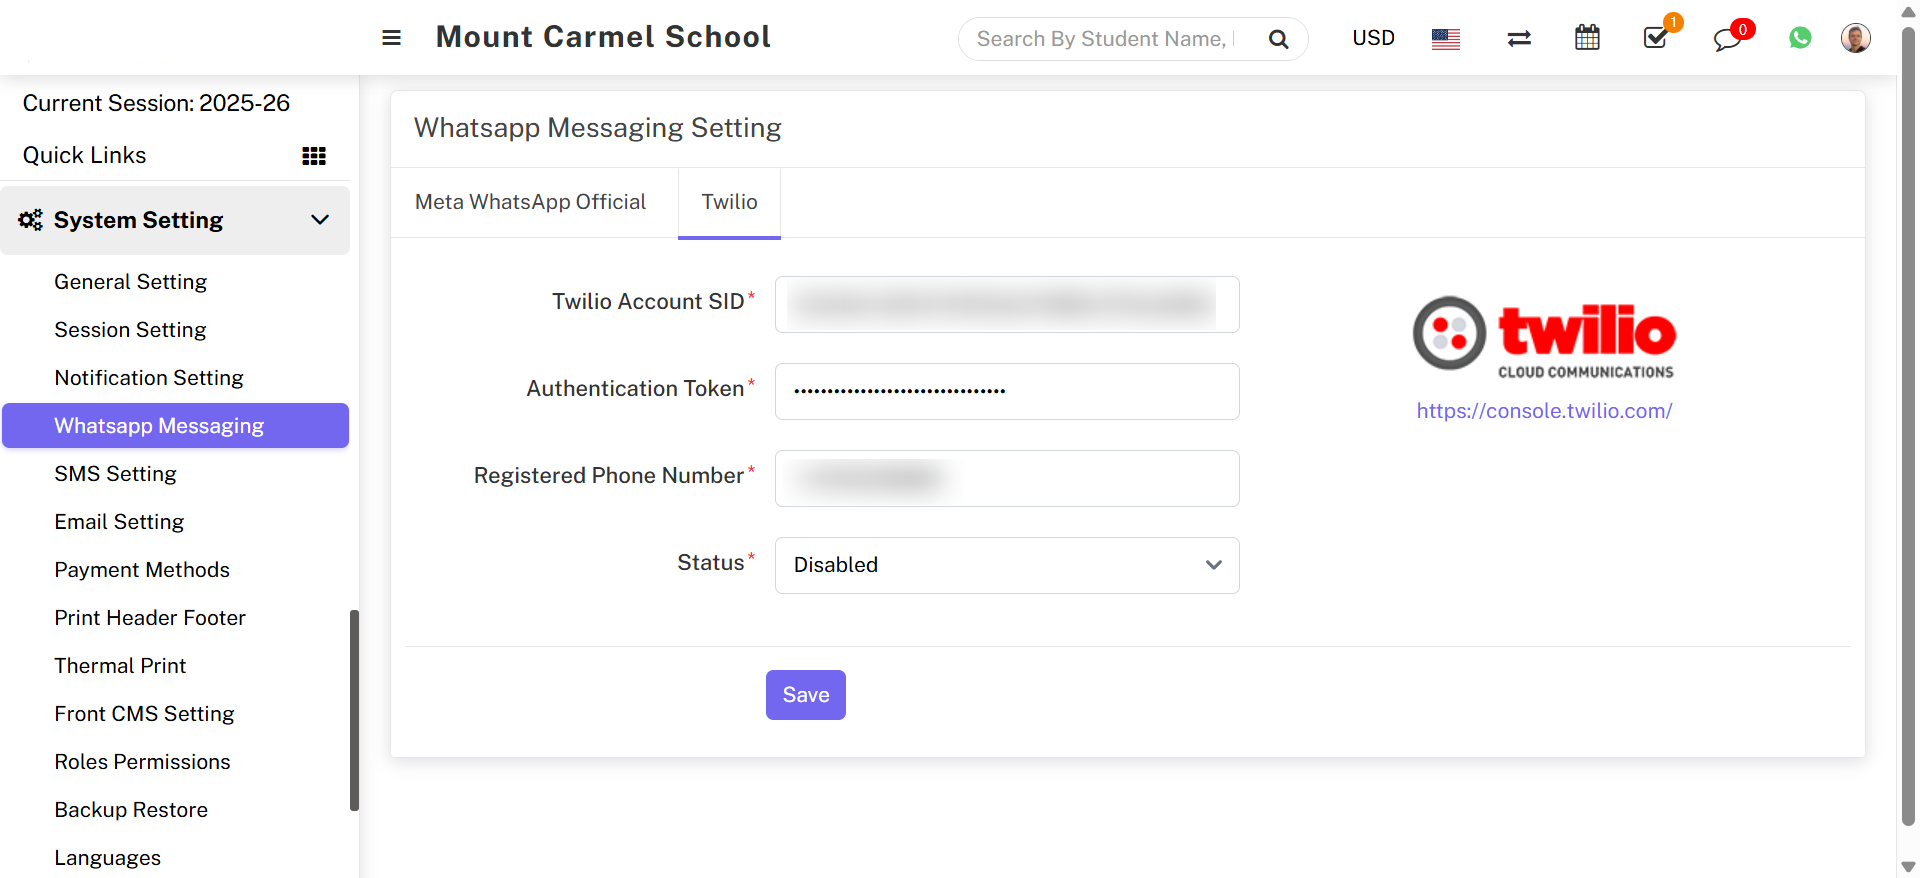The image size is (1920, 878).
Task: Open the chat messages icon
Action: 1727,40
